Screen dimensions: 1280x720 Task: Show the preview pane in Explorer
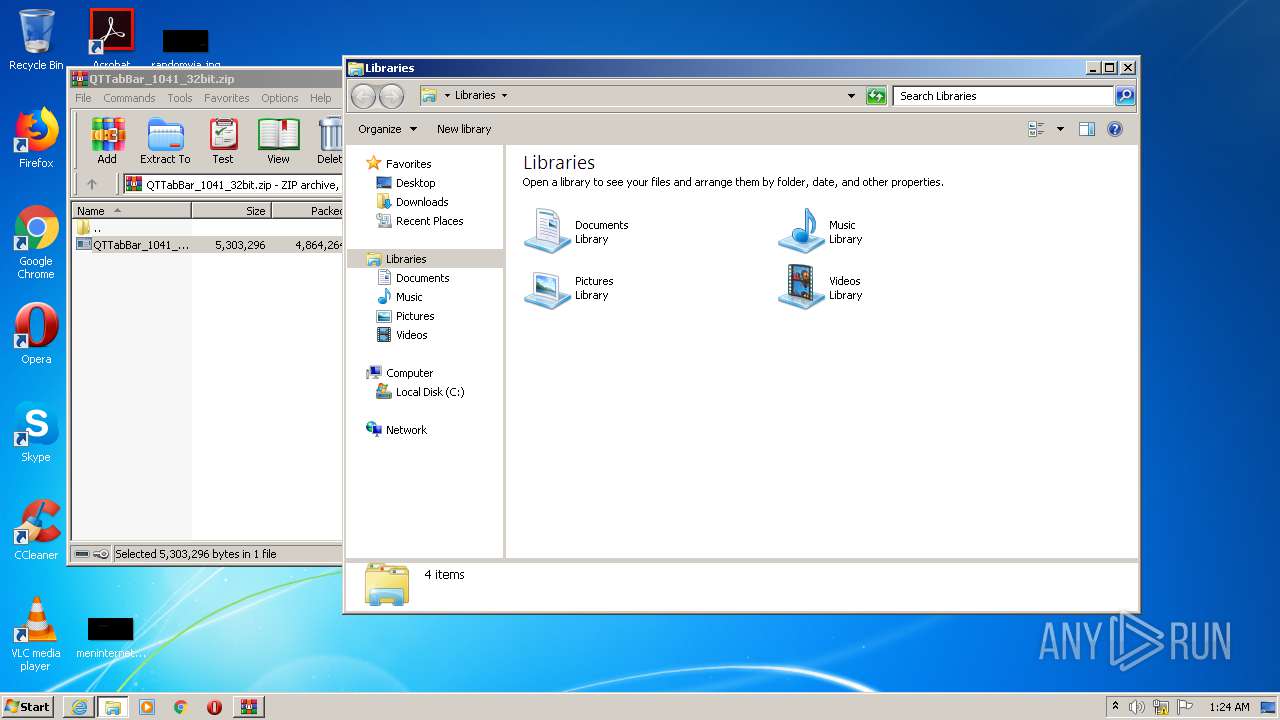1087,129
